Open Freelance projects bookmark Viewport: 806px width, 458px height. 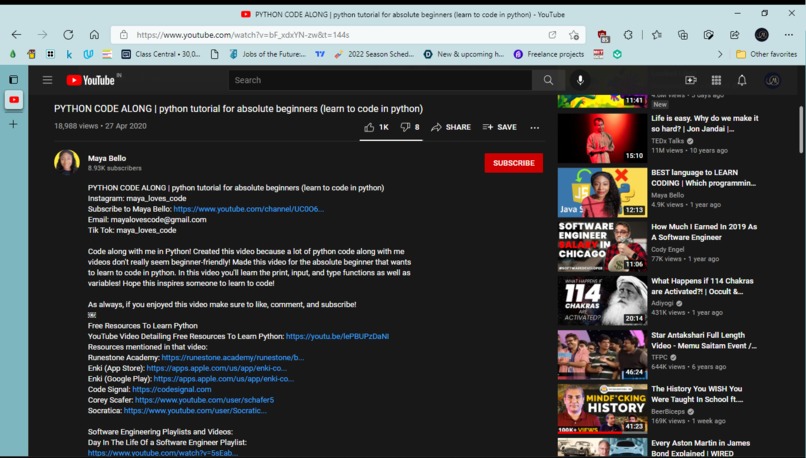click(549, 54)
